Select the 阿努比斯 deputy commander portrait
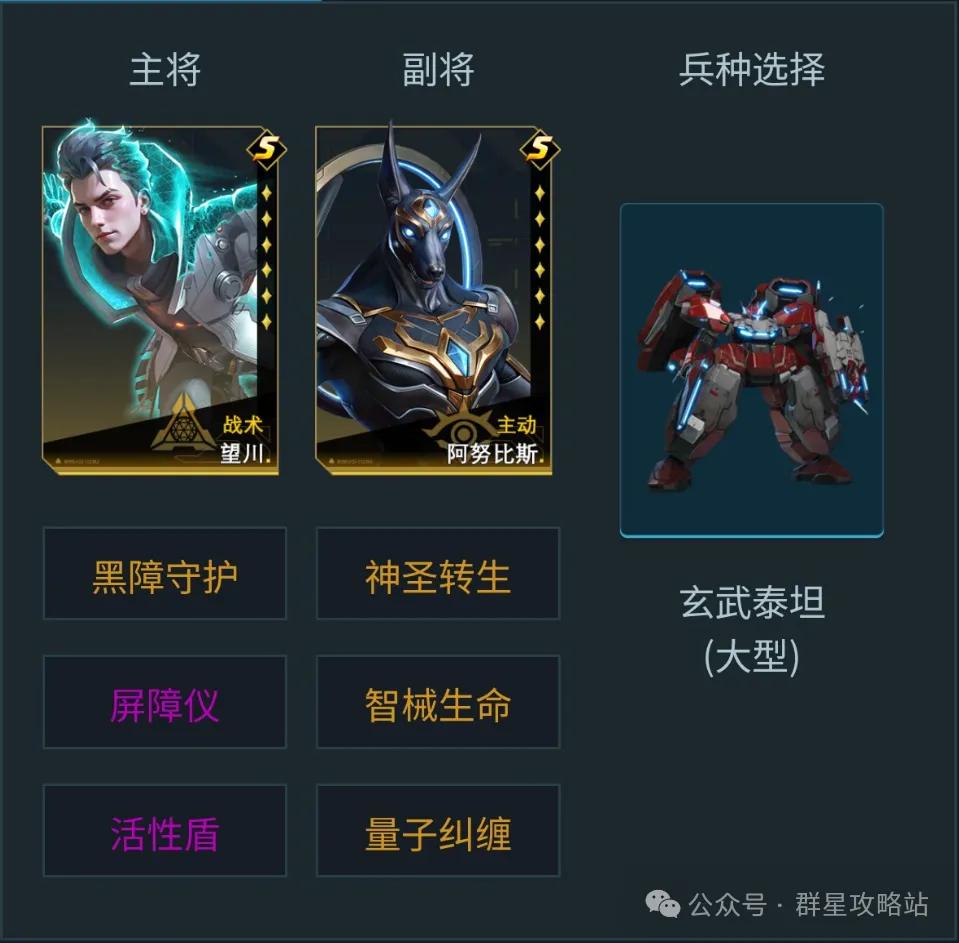Viewport: 959px width, 943px height. point(434,300)
